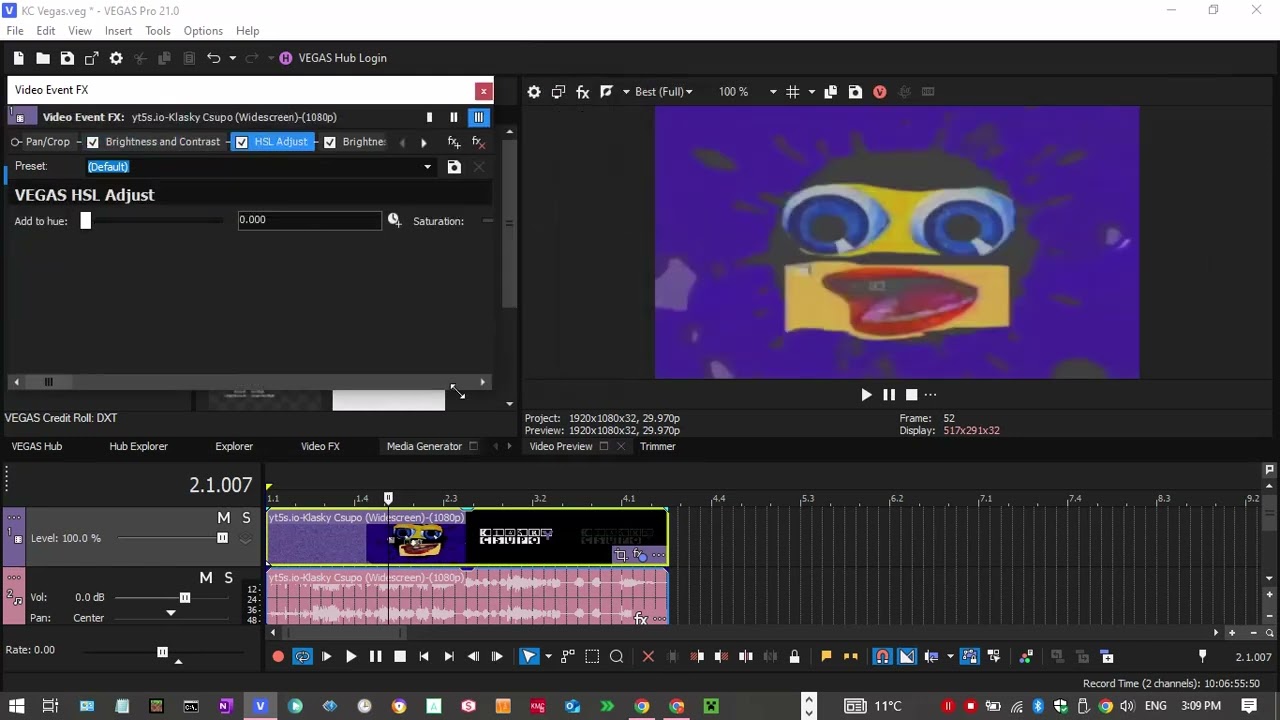This screenshot has height=720, width=1280.
Task: Remove the selected plug-in from the chain
Action: tap(478, 142)
